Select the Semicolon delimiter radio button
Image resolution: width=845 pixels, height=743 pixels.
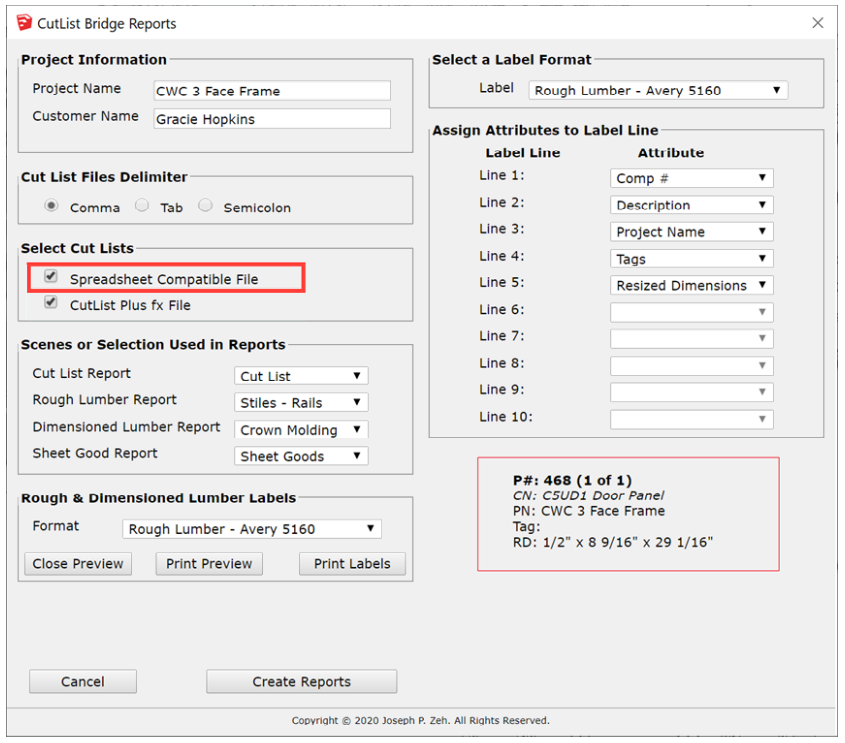point(205,205)
